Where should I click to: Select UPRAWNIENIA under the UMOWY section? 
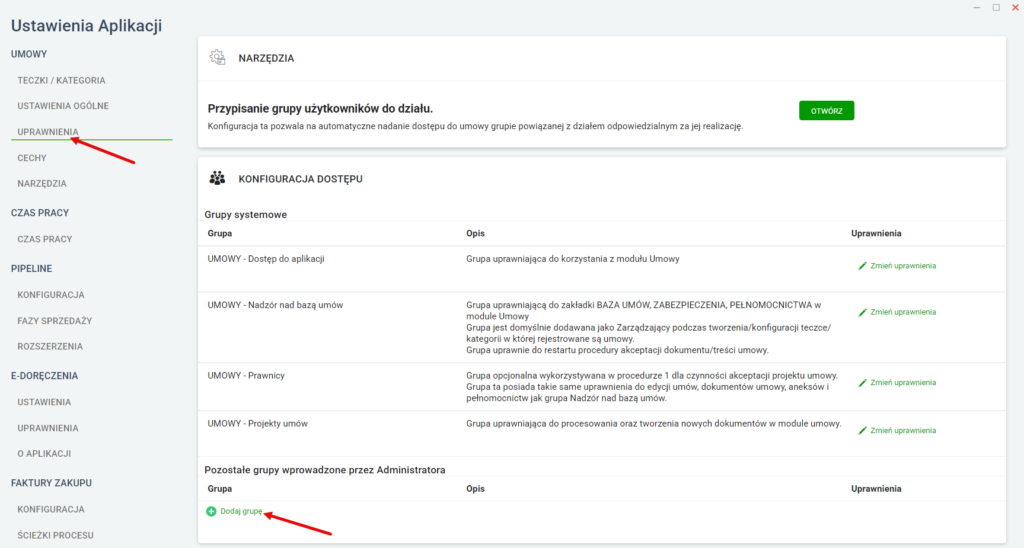click(48, 132)
